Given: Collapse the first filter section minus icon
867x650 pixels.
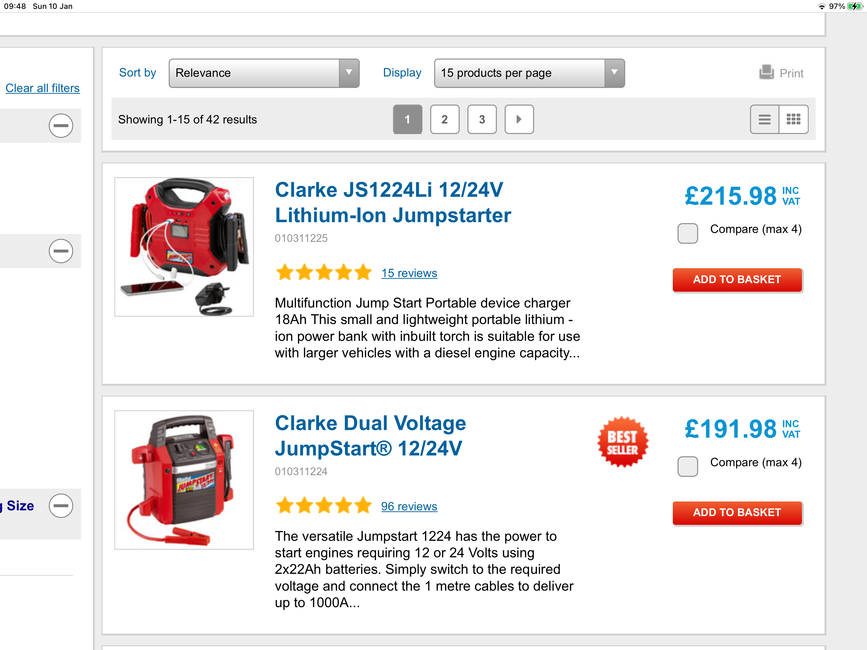Looking at the screenshot, I should [61, 125].
